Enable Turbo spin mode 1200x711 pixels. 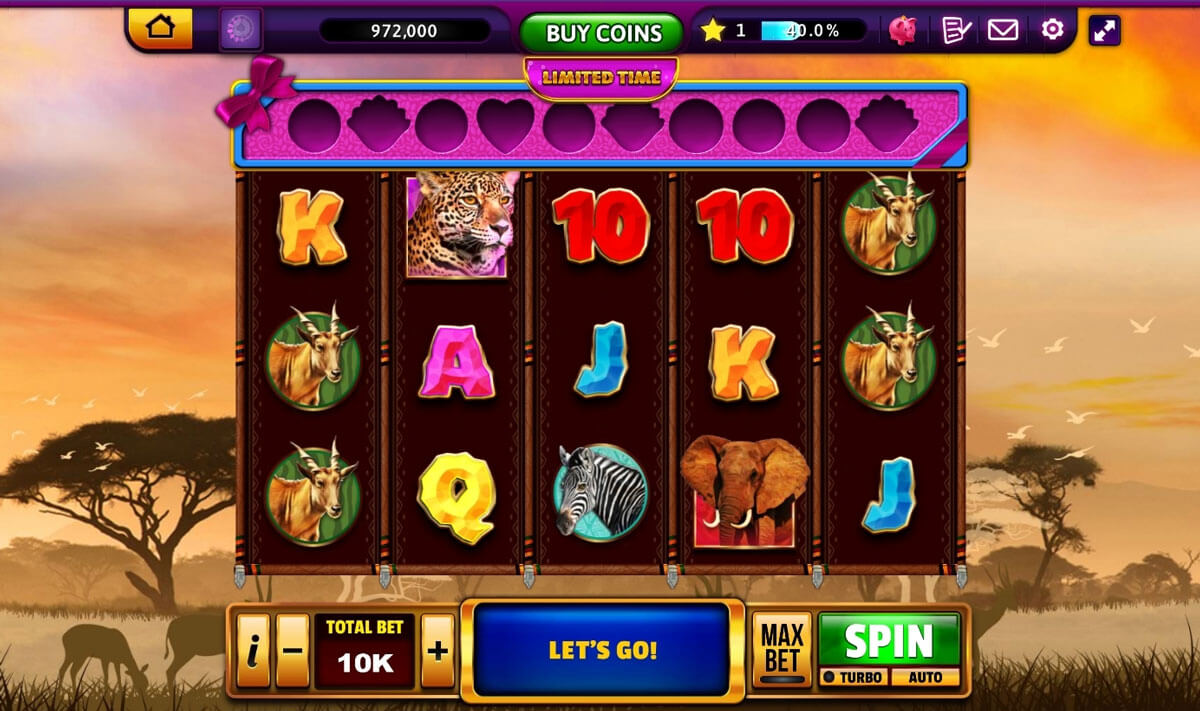coord(853,677)
